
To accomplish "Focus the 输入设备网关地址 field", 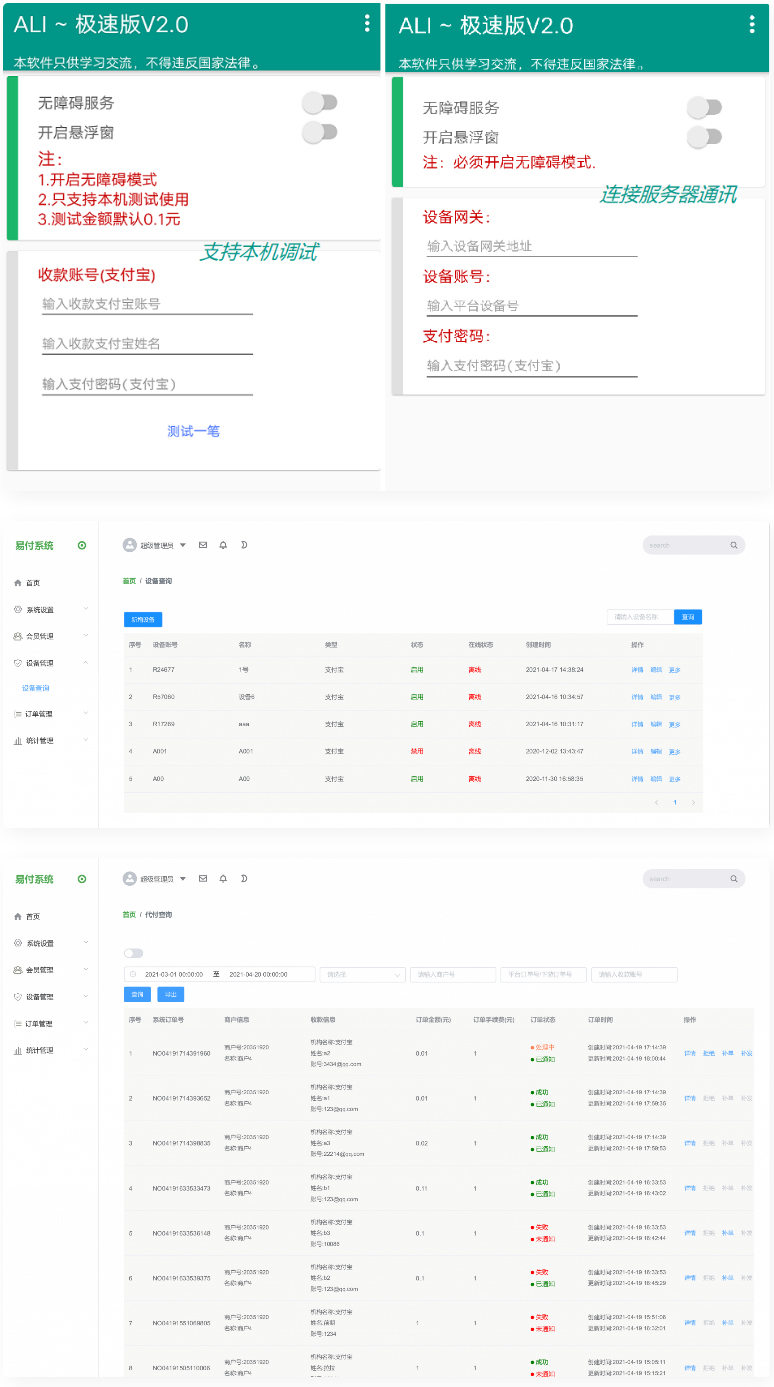I will 531,246.
